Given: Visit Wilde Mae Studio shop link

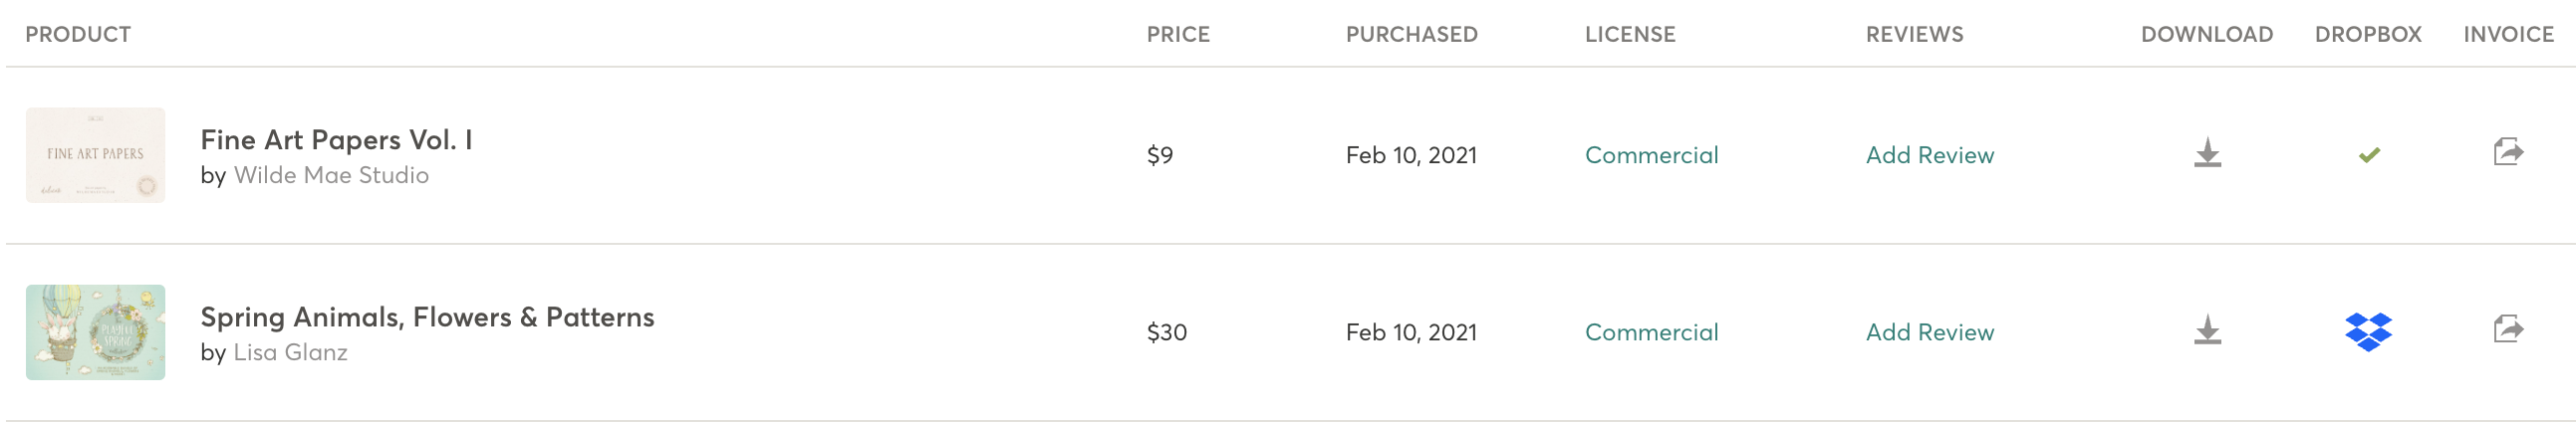Looking at the screenshot, I should (x=331, y=175).
